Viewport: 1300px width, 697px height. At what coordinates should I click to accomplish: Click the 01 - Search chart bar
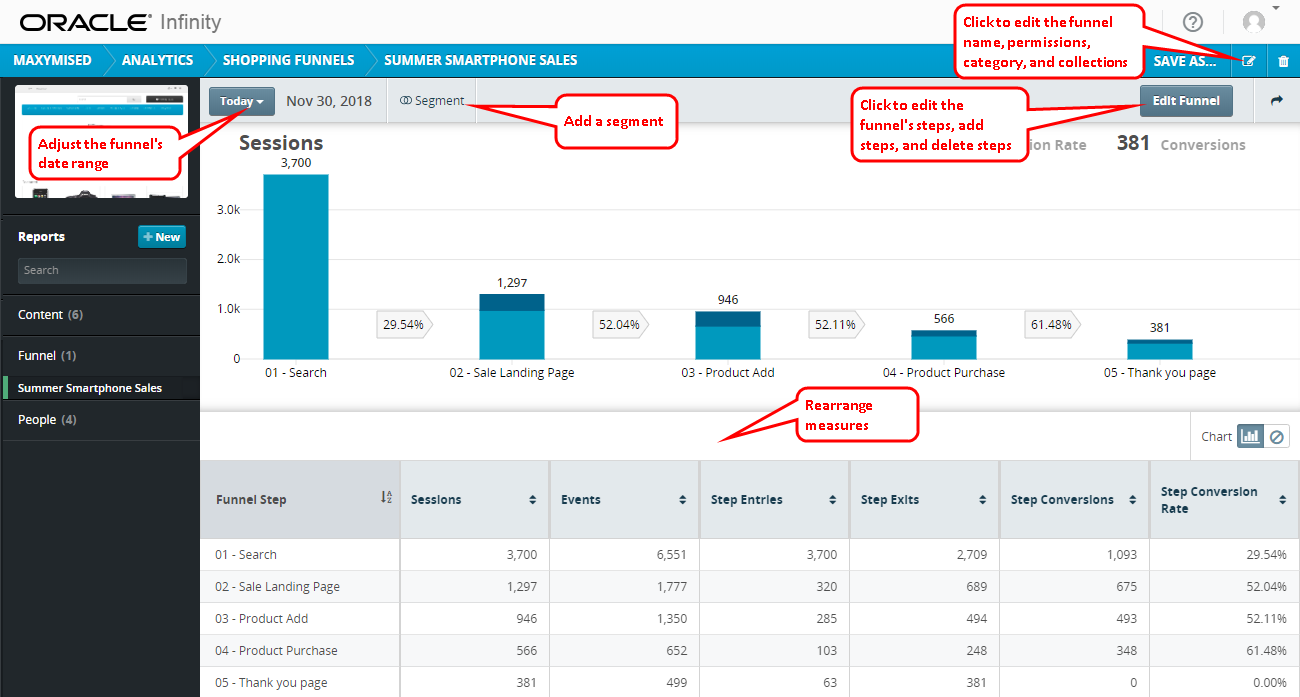click(296, 266)
